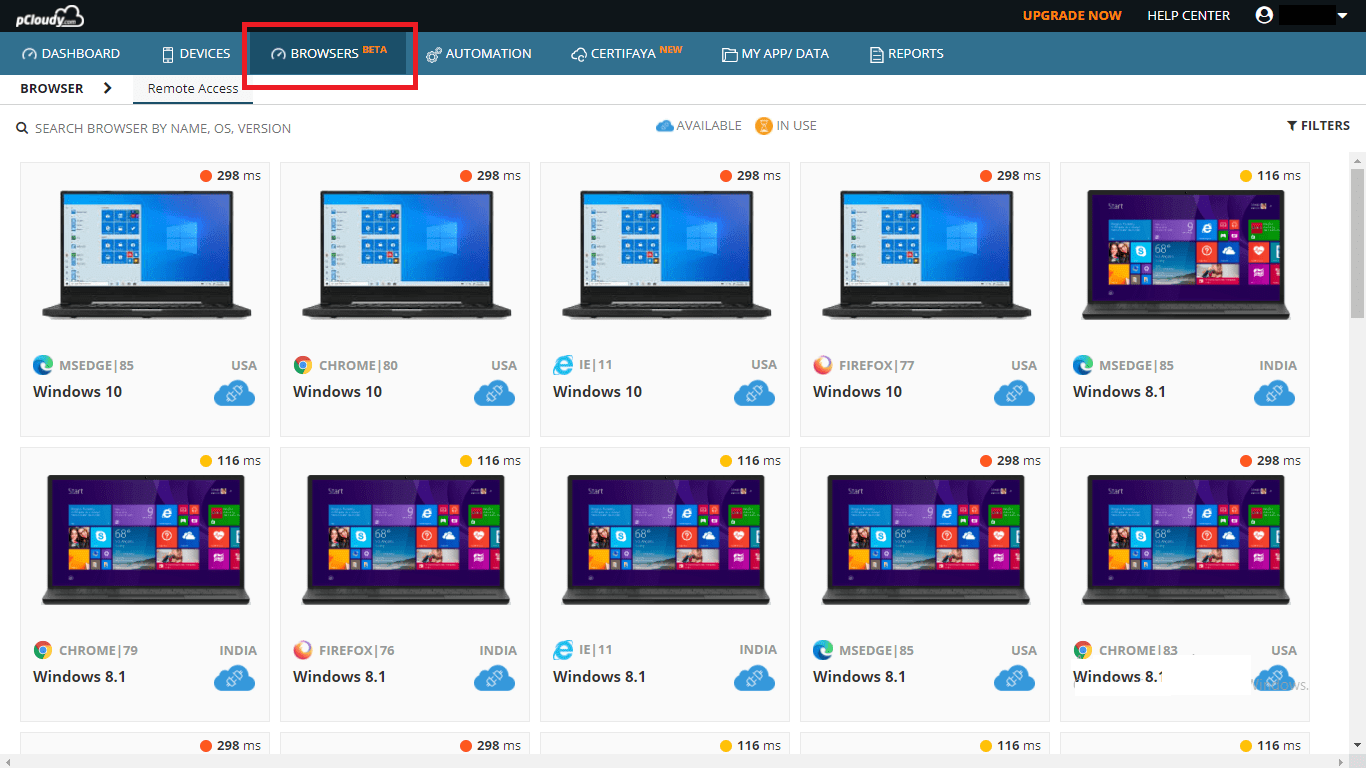
Task: Expand the Browser breadcrumb chevron
Action: (x=108, y=88)
